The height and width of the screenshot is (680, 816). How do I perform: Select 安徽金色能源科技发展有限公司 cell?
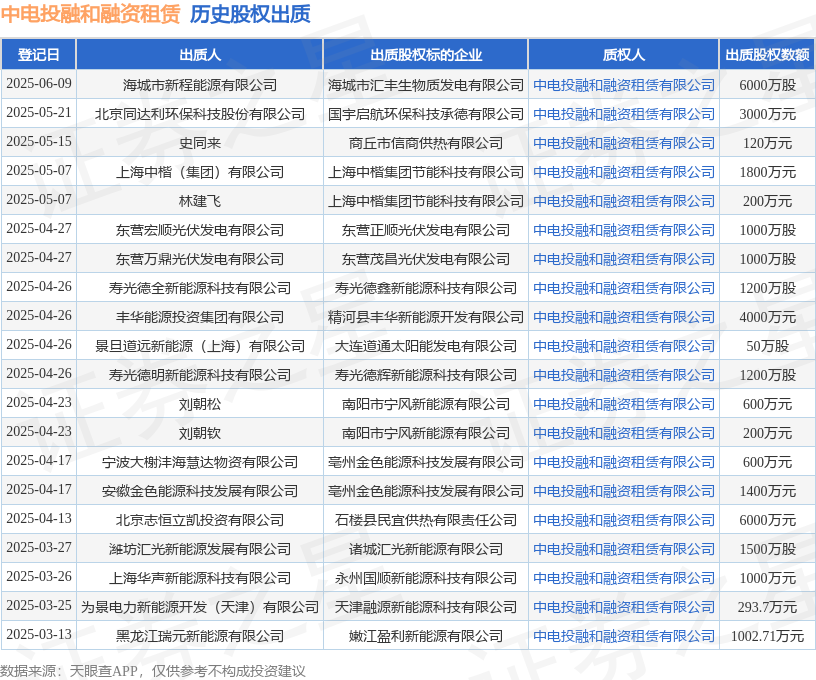pyautogui.click(x=200, y=491)
